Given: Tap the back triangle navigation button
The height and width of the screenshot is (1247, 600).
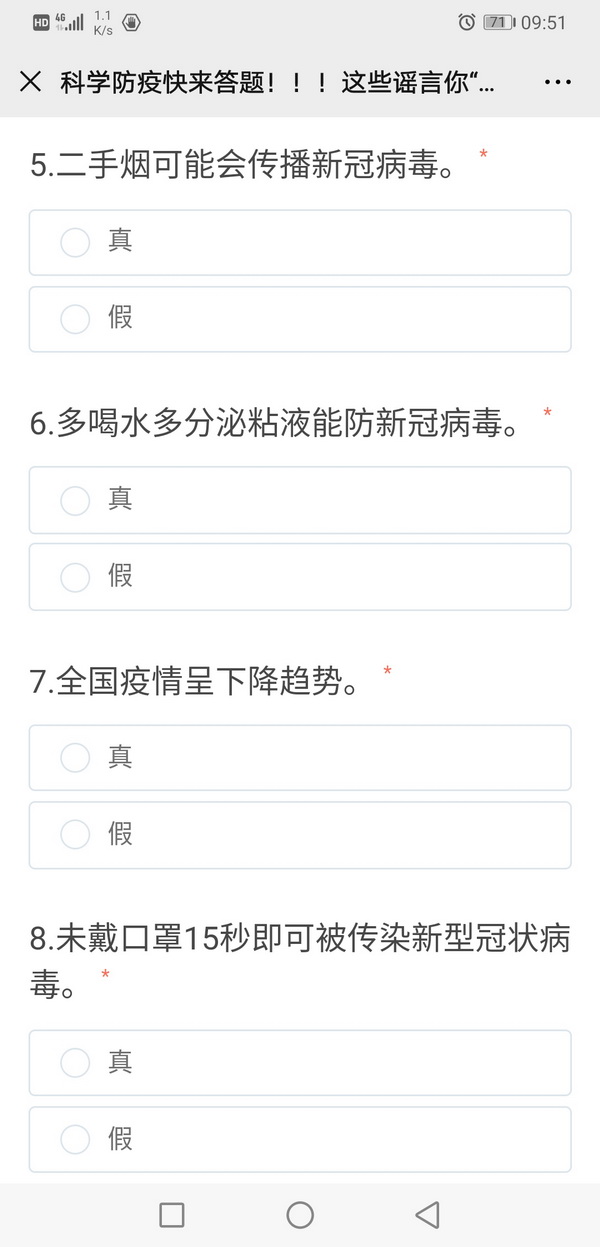Looking at the screenshot, I should coord(429,1215).
